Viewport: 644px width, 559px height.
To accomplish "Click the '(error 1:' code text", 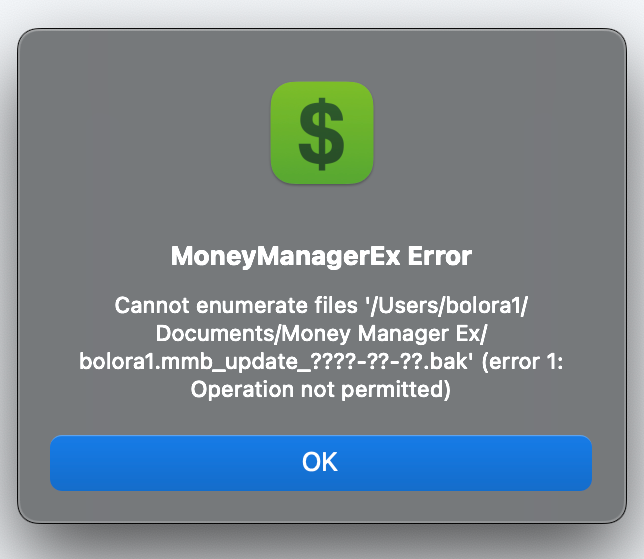I will [522, 362].
